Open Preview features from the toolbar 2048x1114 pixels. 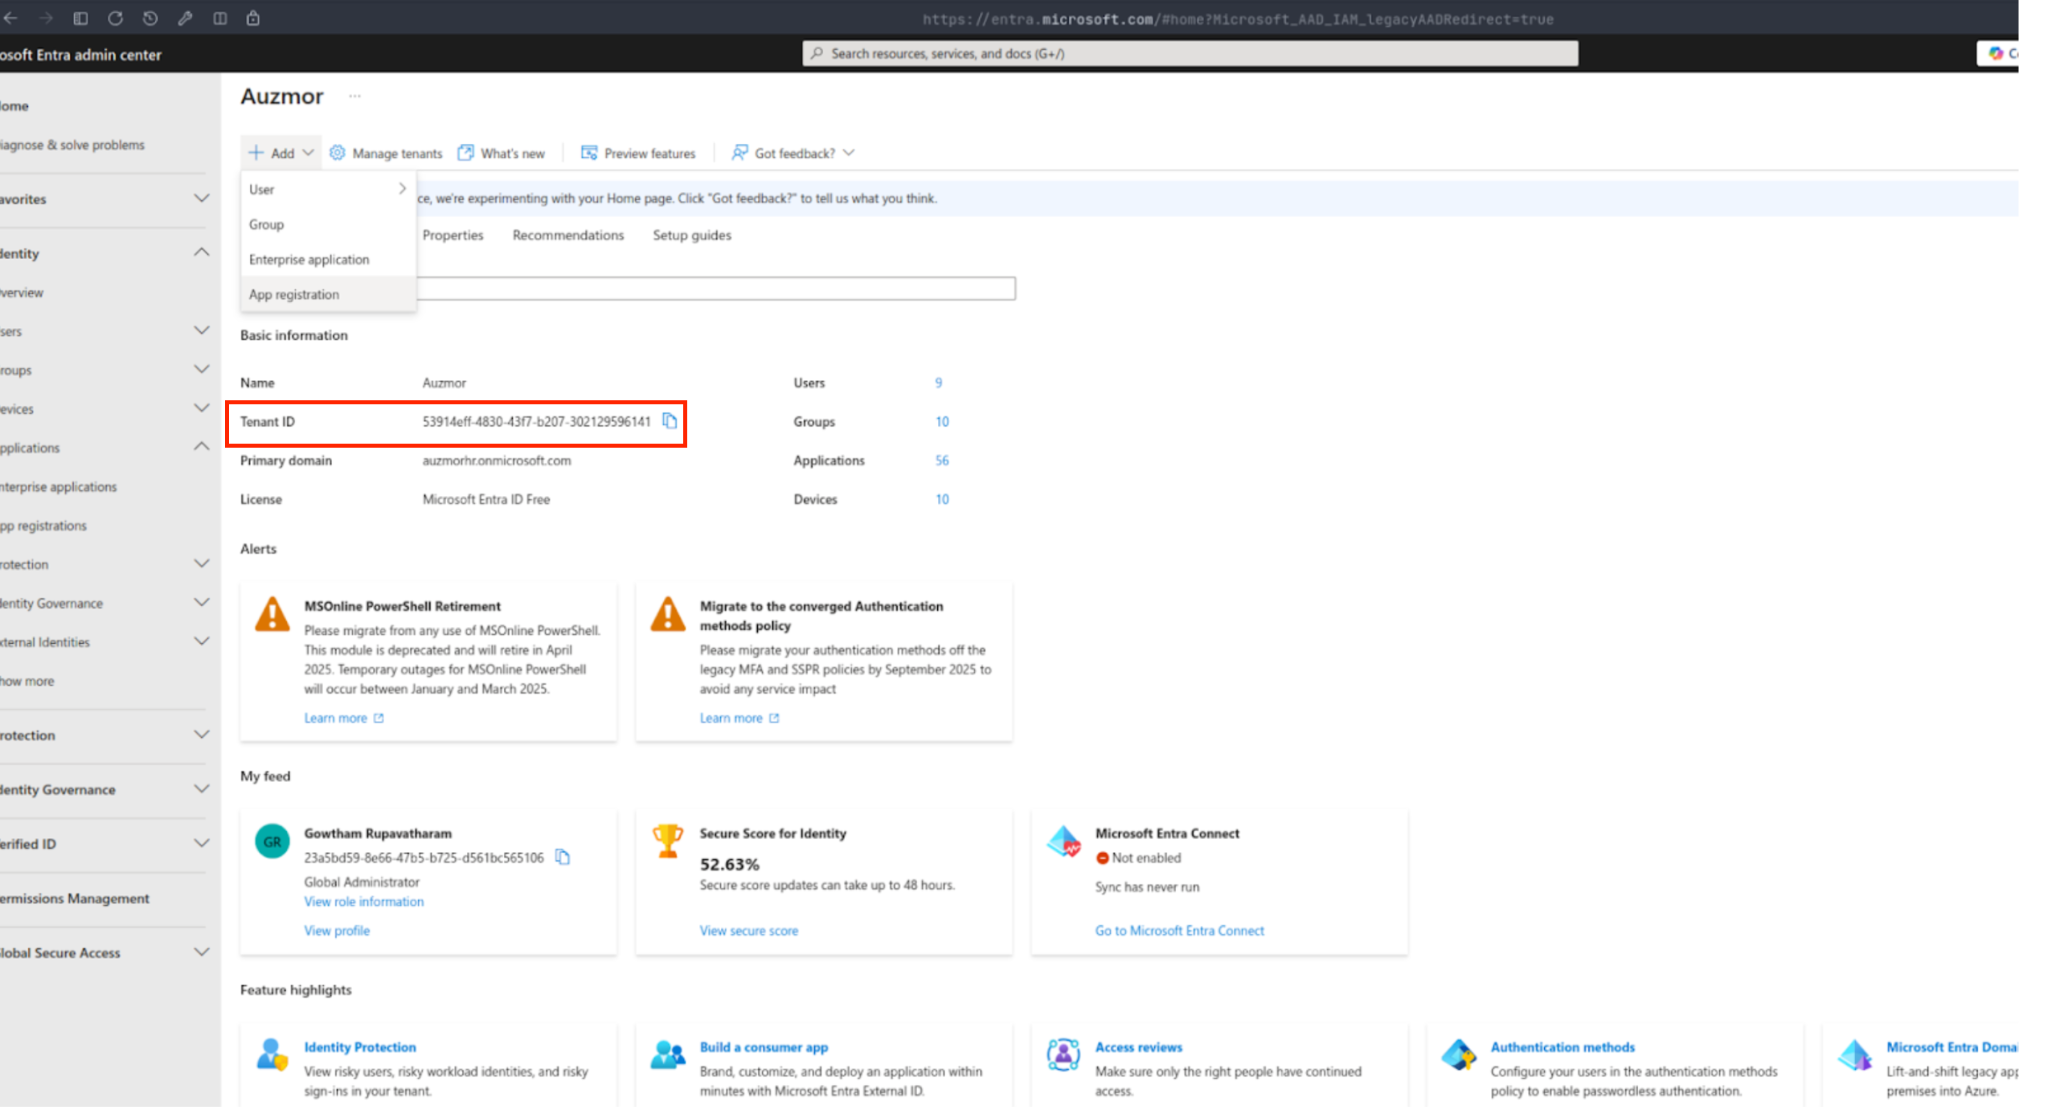[x=638, y=153]
